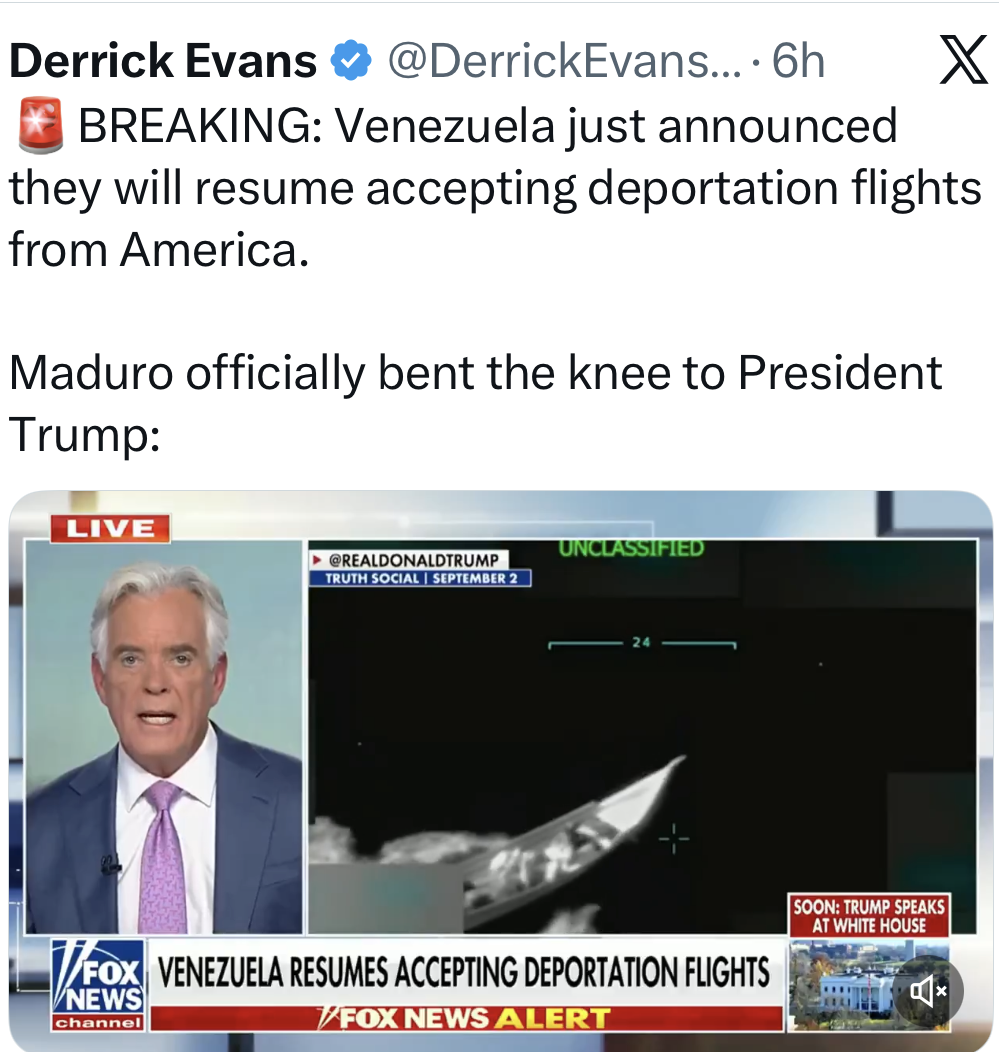
Task: Open Derrick Evans's profile via the display name
Action: tap(163, 61)
